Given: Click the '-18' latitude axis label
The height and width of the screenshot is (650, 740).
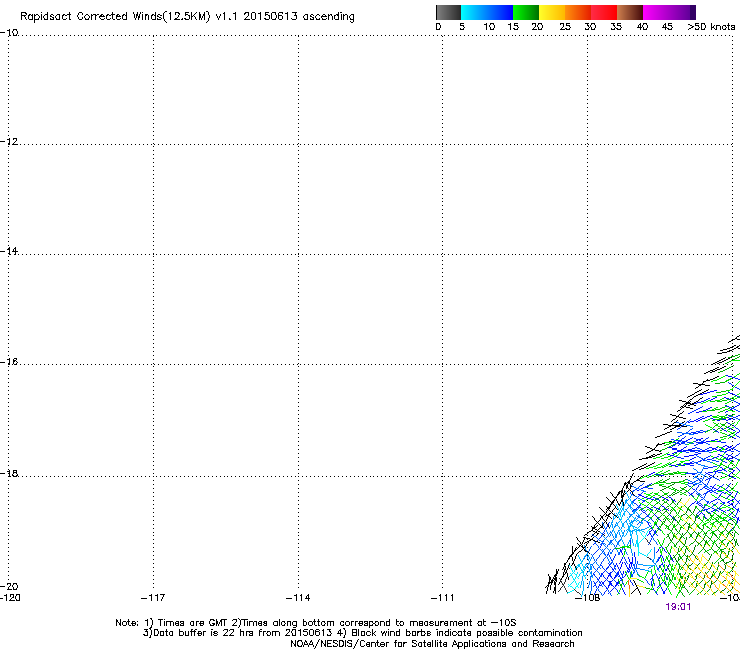Looking at the screenshot, I should [x=9, y=473].
